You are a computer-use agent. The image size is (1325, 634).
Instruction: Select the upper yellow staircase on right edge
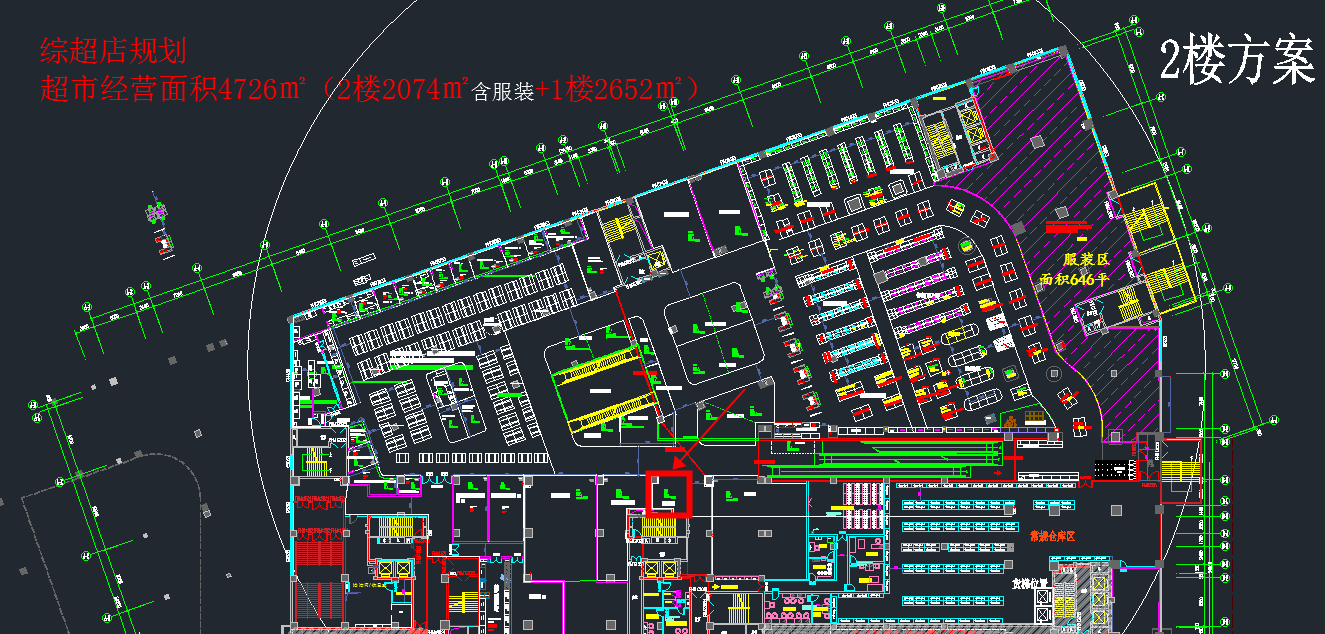pyautogui.click(x=1147, y=220)
